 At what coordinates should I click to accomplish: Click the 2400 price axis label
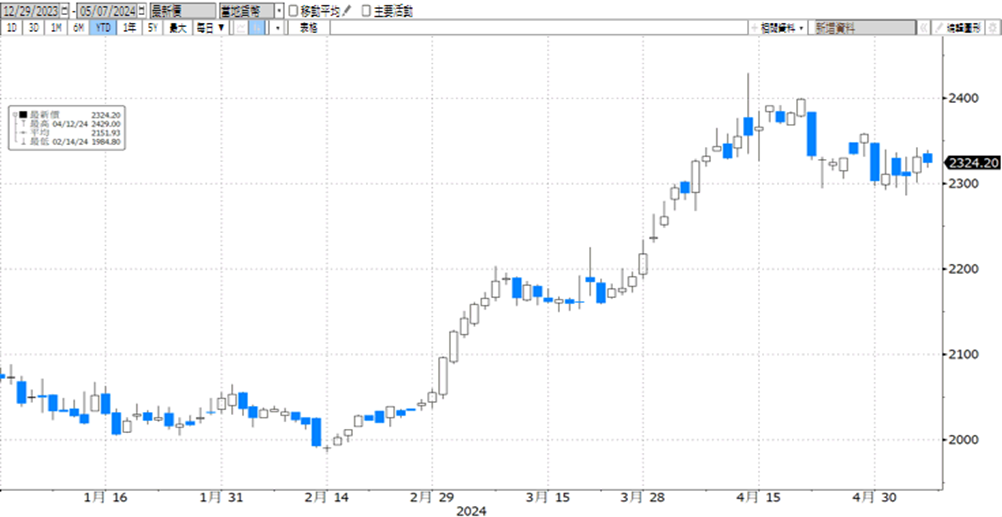coord(962,99)
